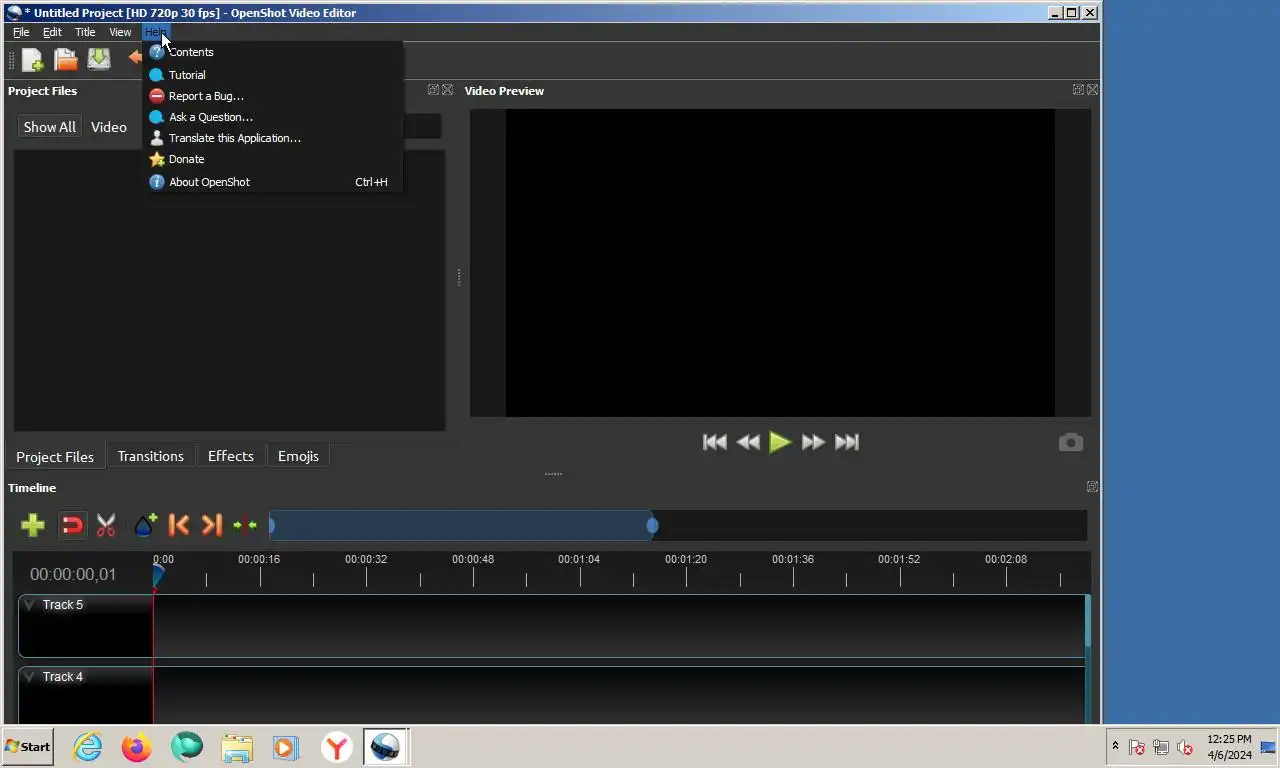
Task: Click the Fast Forward playback button
Action: click(814, 442)
